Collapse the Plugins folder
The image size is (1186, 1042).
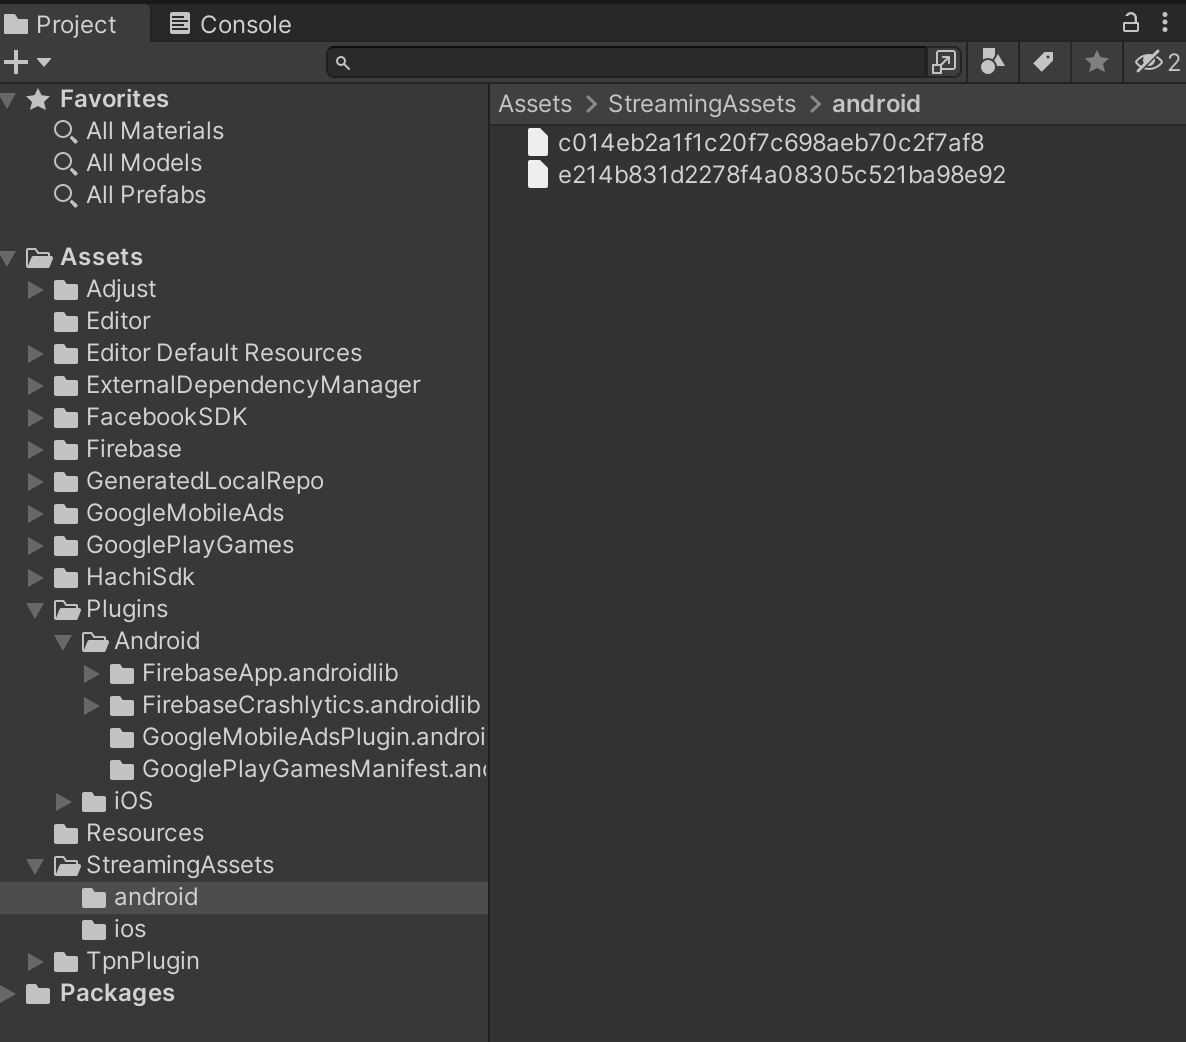(35, 610)
